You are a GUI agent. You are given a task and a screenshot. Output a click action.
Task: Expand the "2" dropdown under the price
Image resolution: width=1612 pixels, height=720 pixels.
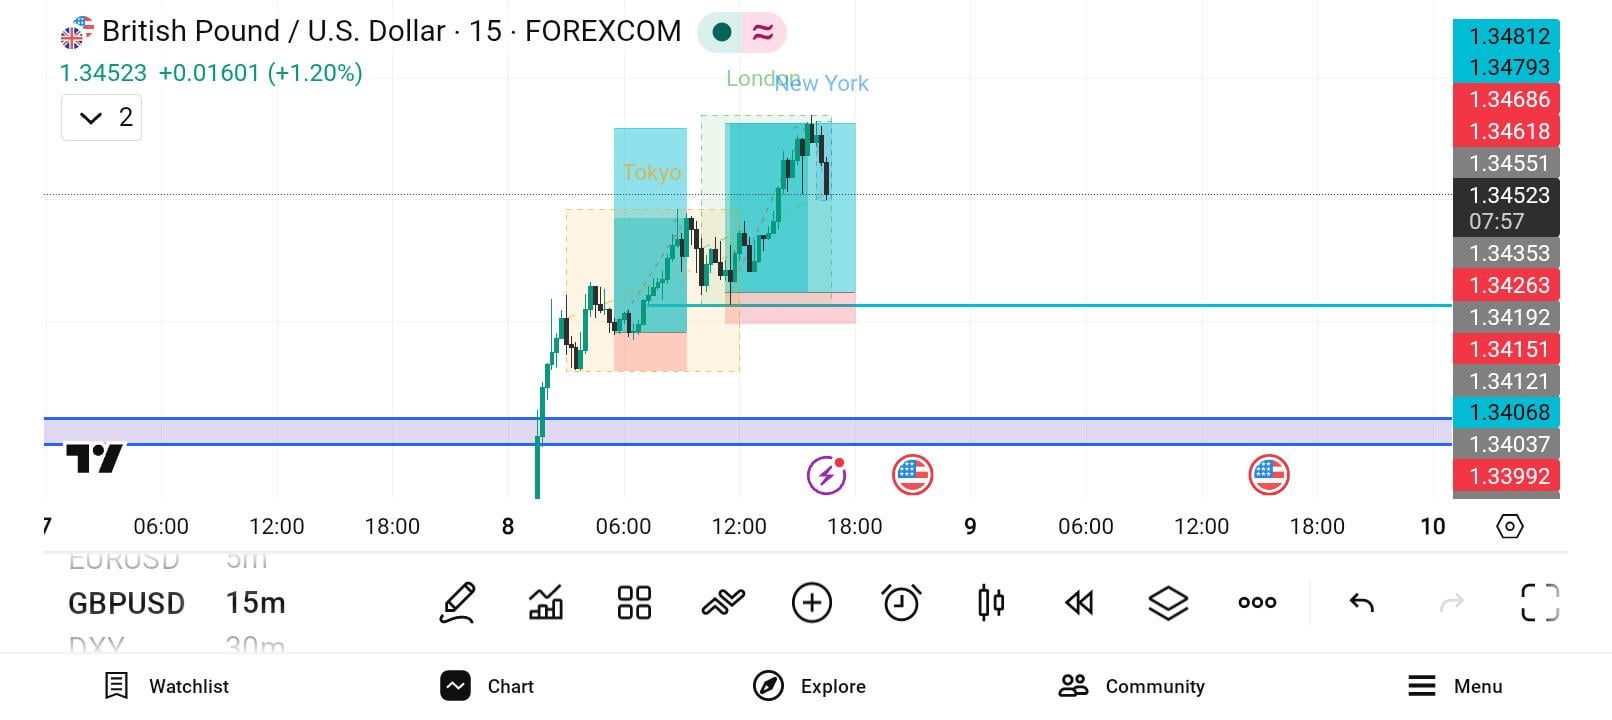(101, 117)
